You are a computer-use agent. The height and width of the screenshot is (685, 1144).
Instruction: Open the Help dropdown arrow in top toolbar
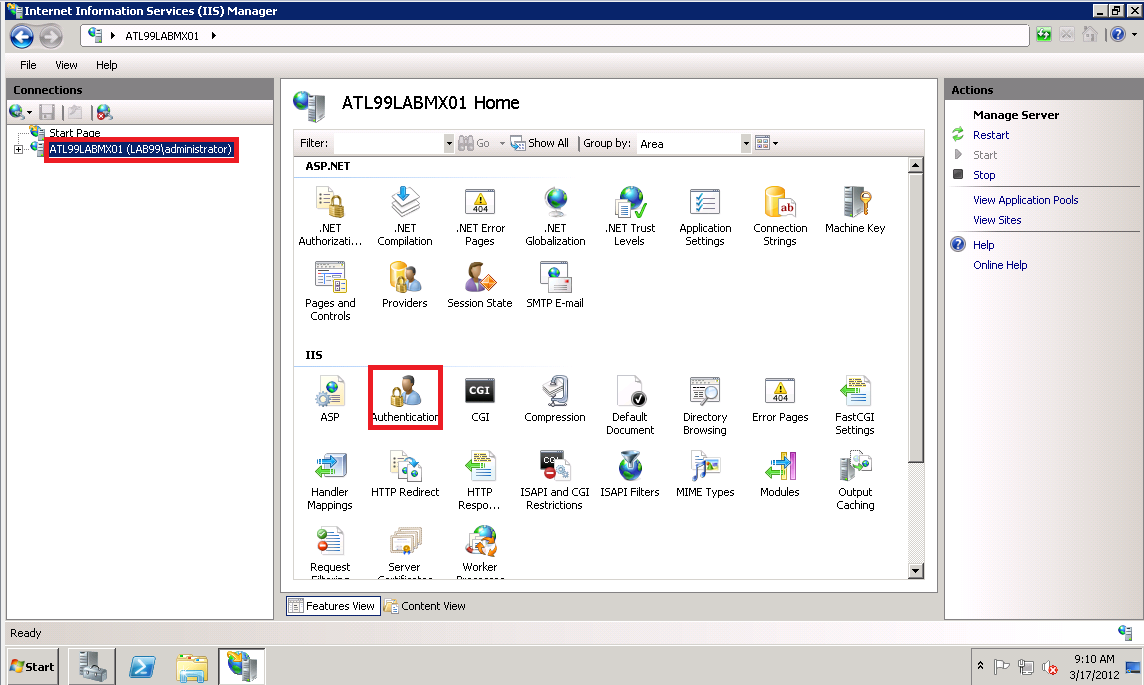click(1135, 34)
